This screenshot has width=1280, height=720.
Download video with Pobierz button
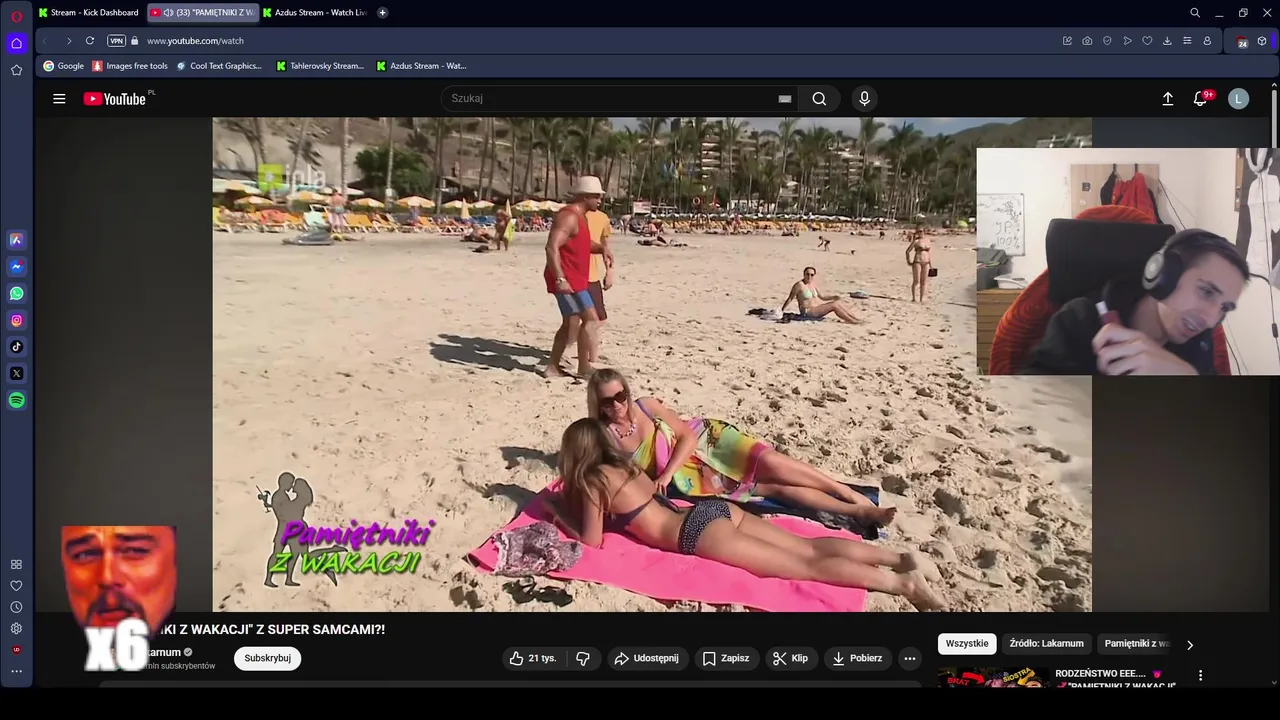click(x=857, y=658)
